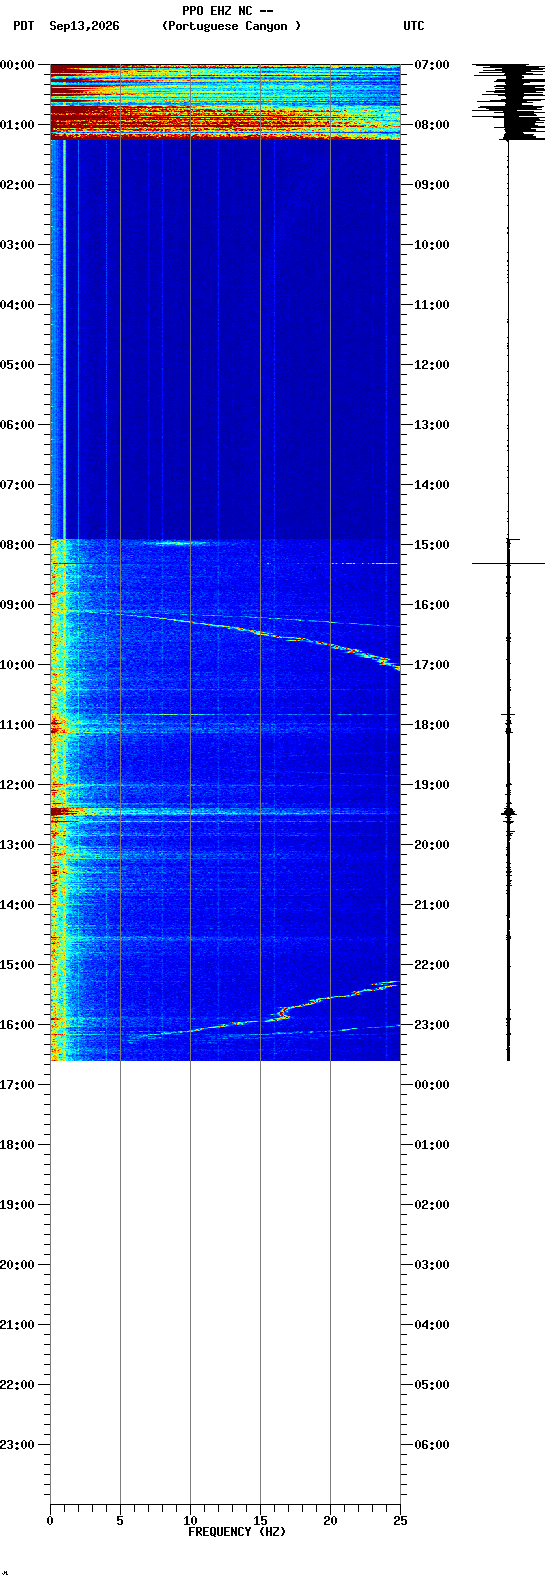Click the UTC '15:00' time label
This screenshot has width=552, height=1584.
click(431, 544)
